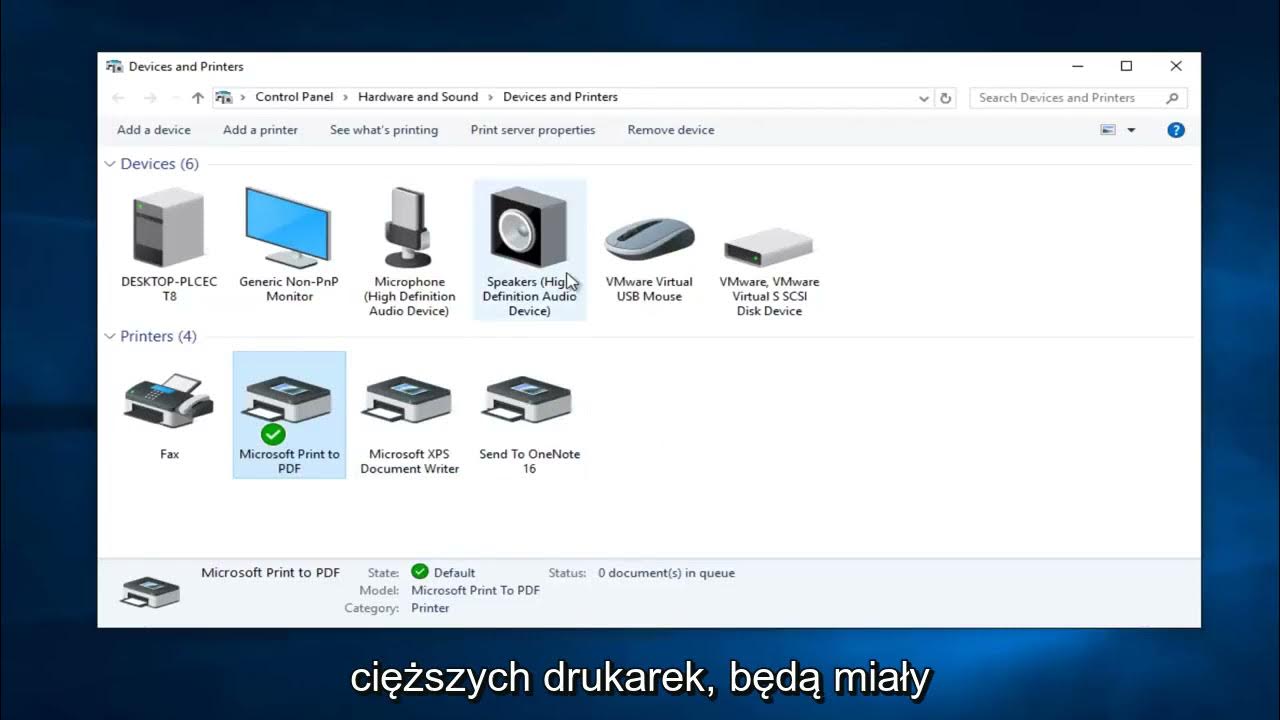
Task: Select the Send To OneNote 16 printer
Action: 529,415
